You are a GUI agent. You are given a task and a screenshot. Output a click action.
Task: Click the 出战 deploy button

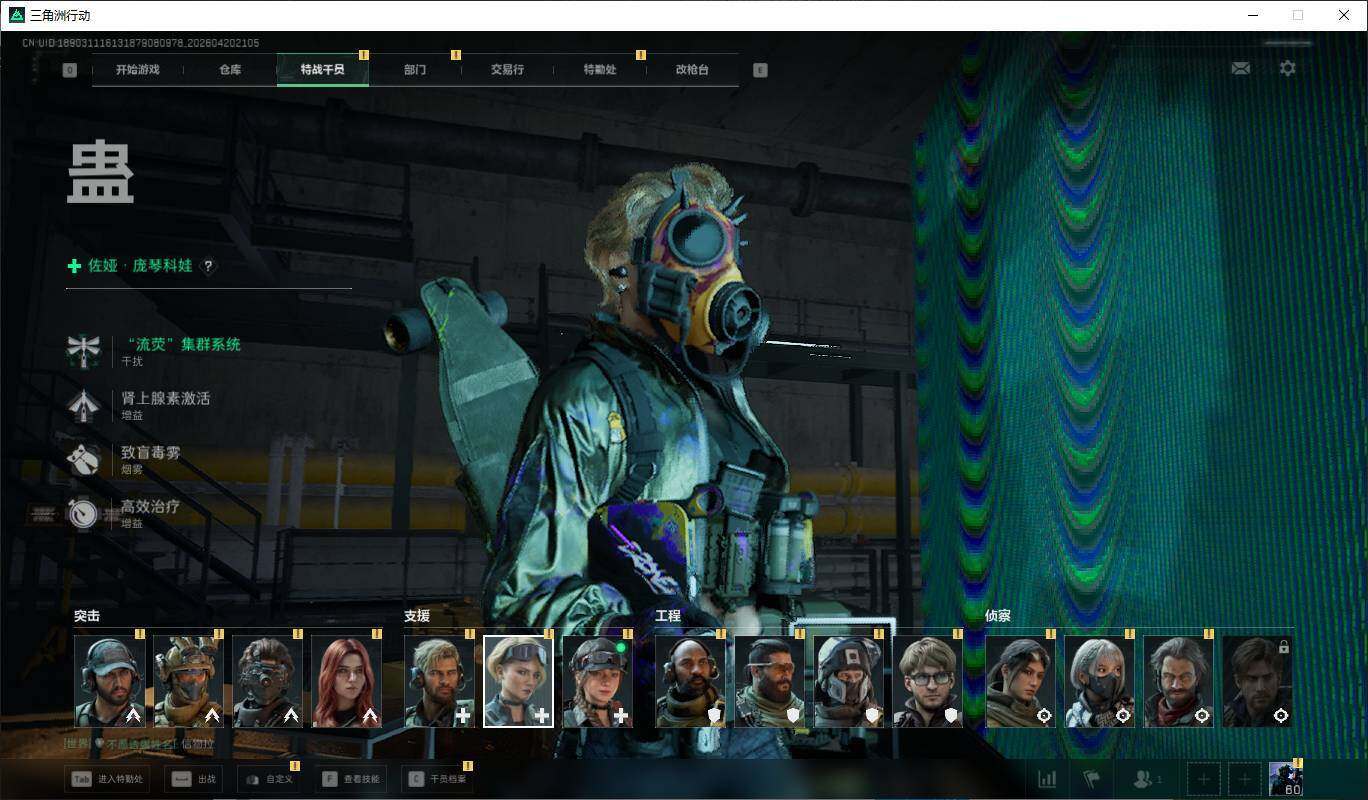click(x=194, y=779)
